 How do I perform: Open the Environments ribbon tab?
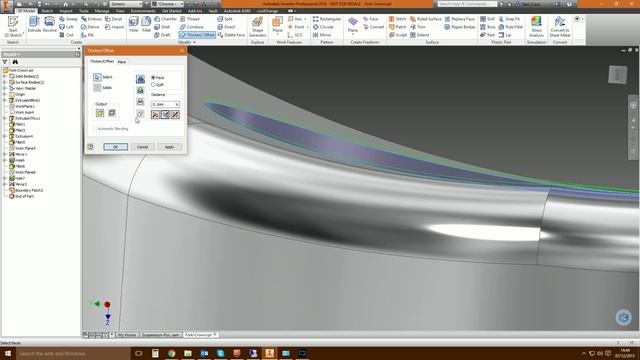coord(143,11)
